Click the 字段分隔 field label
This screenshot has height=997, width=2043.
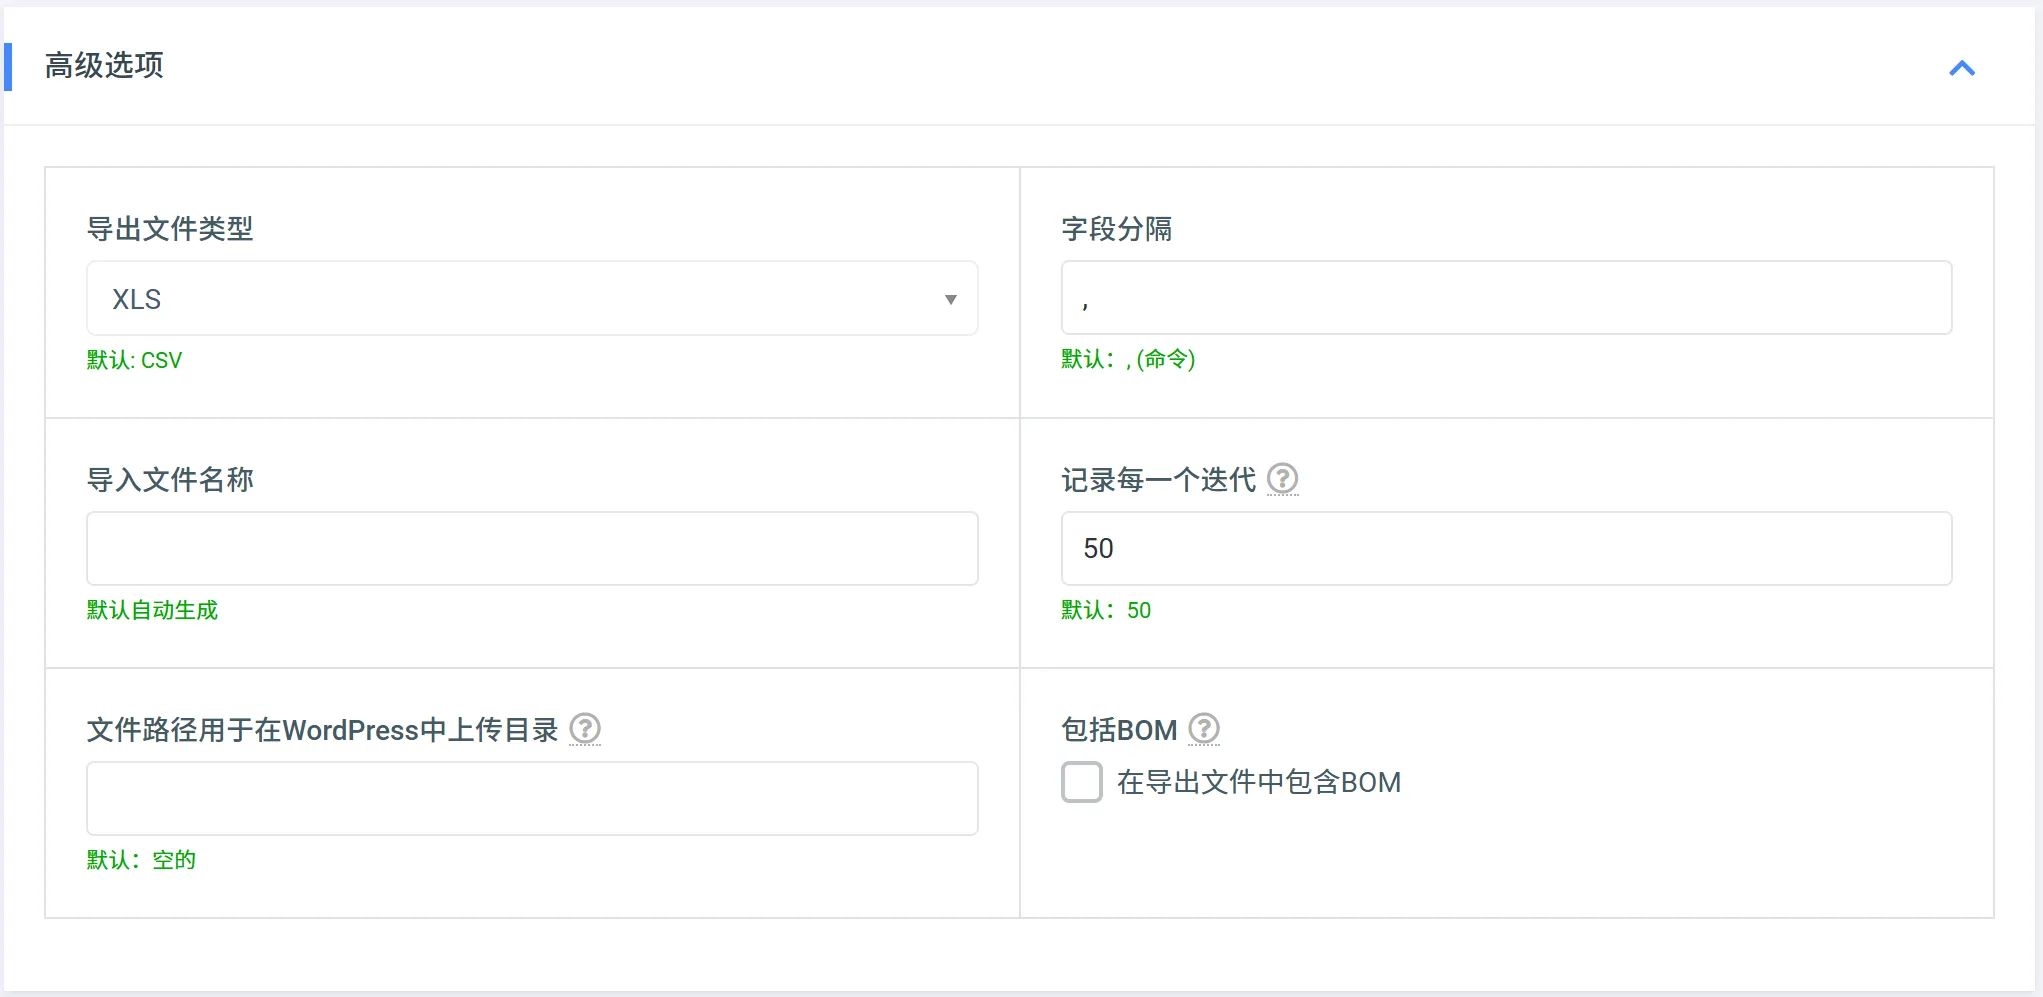tap(1116, 229)
